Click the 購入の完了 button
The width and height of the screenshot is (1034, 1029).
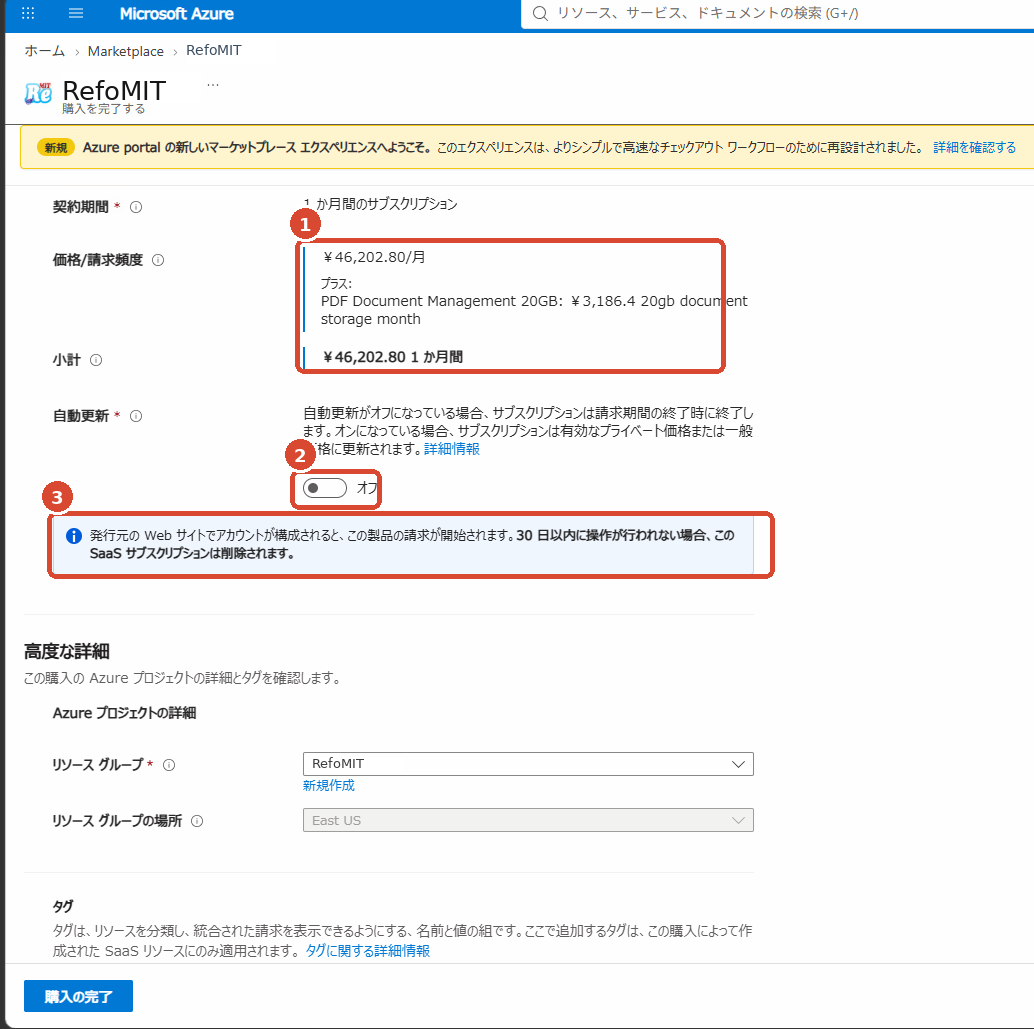click(x=78, y=996)
